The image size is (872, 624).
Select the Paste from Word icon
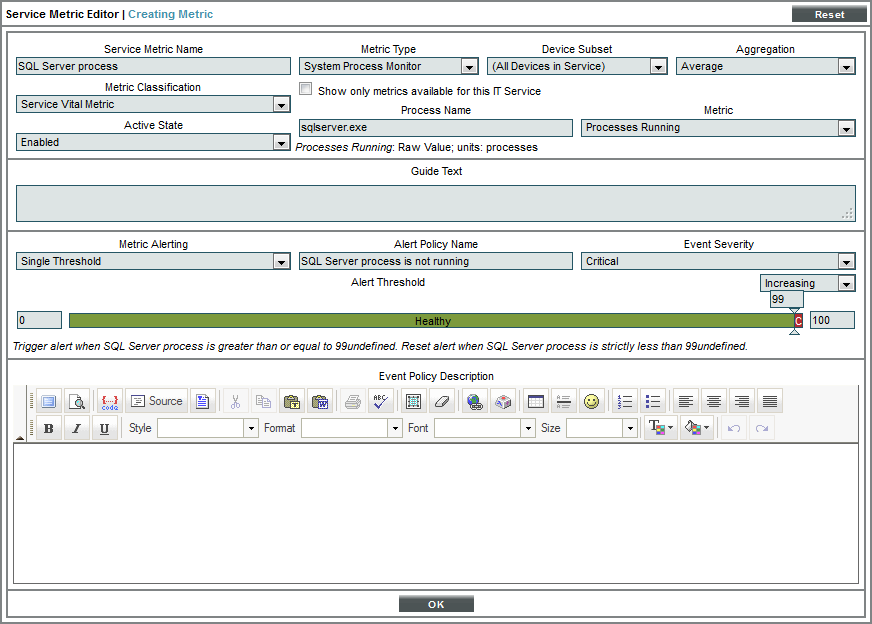tap(320, 400)
